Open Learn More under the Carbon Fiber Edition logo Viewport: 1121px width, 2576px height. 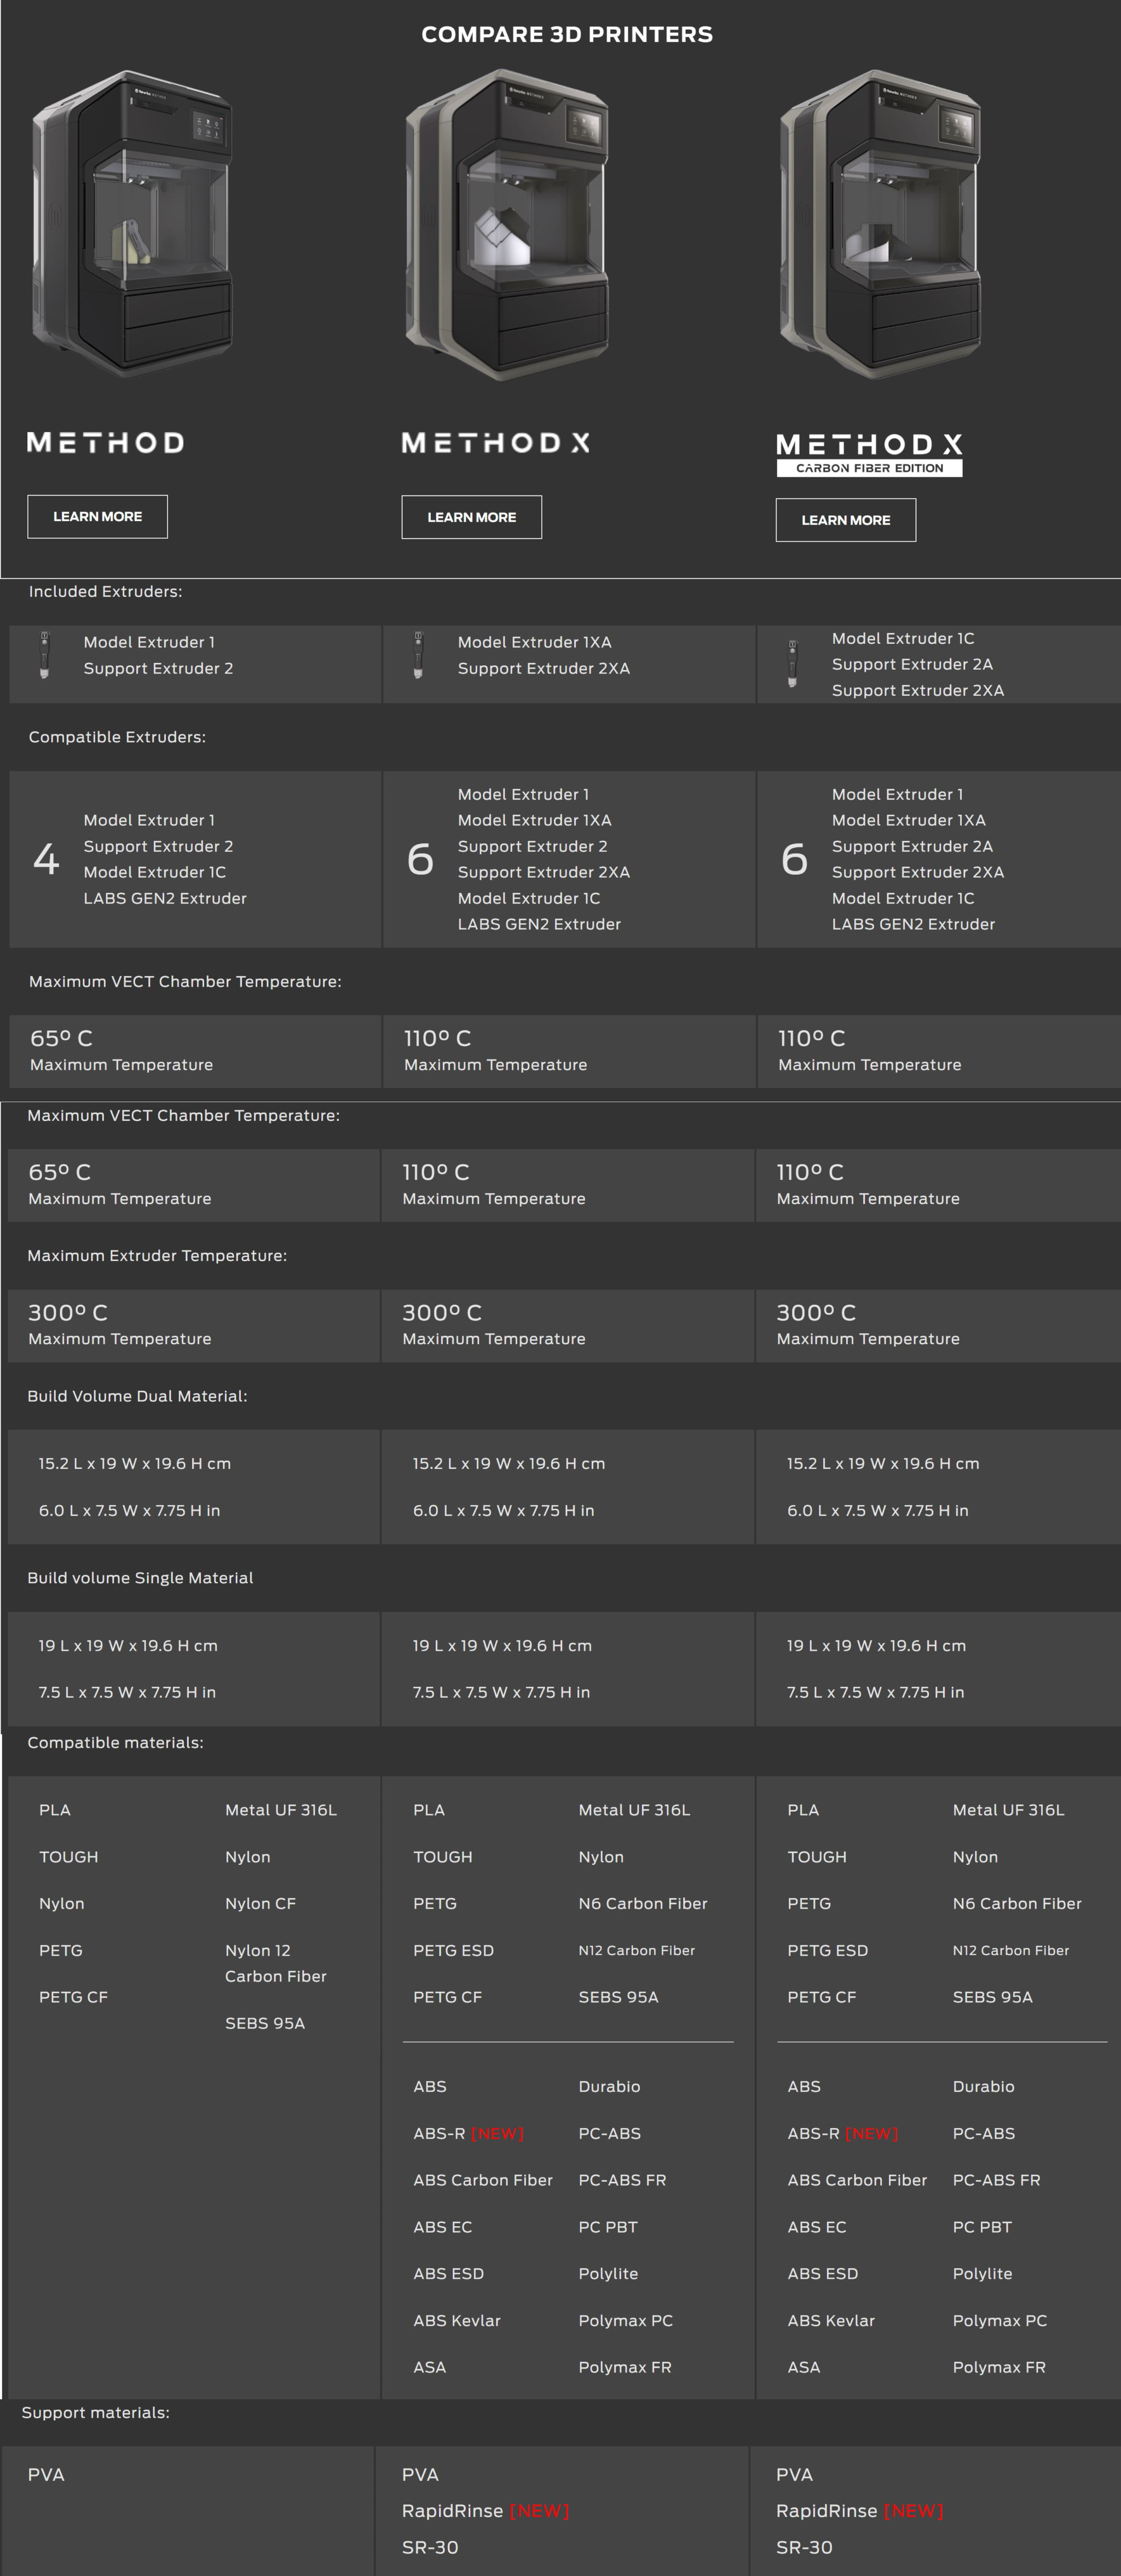846,520
